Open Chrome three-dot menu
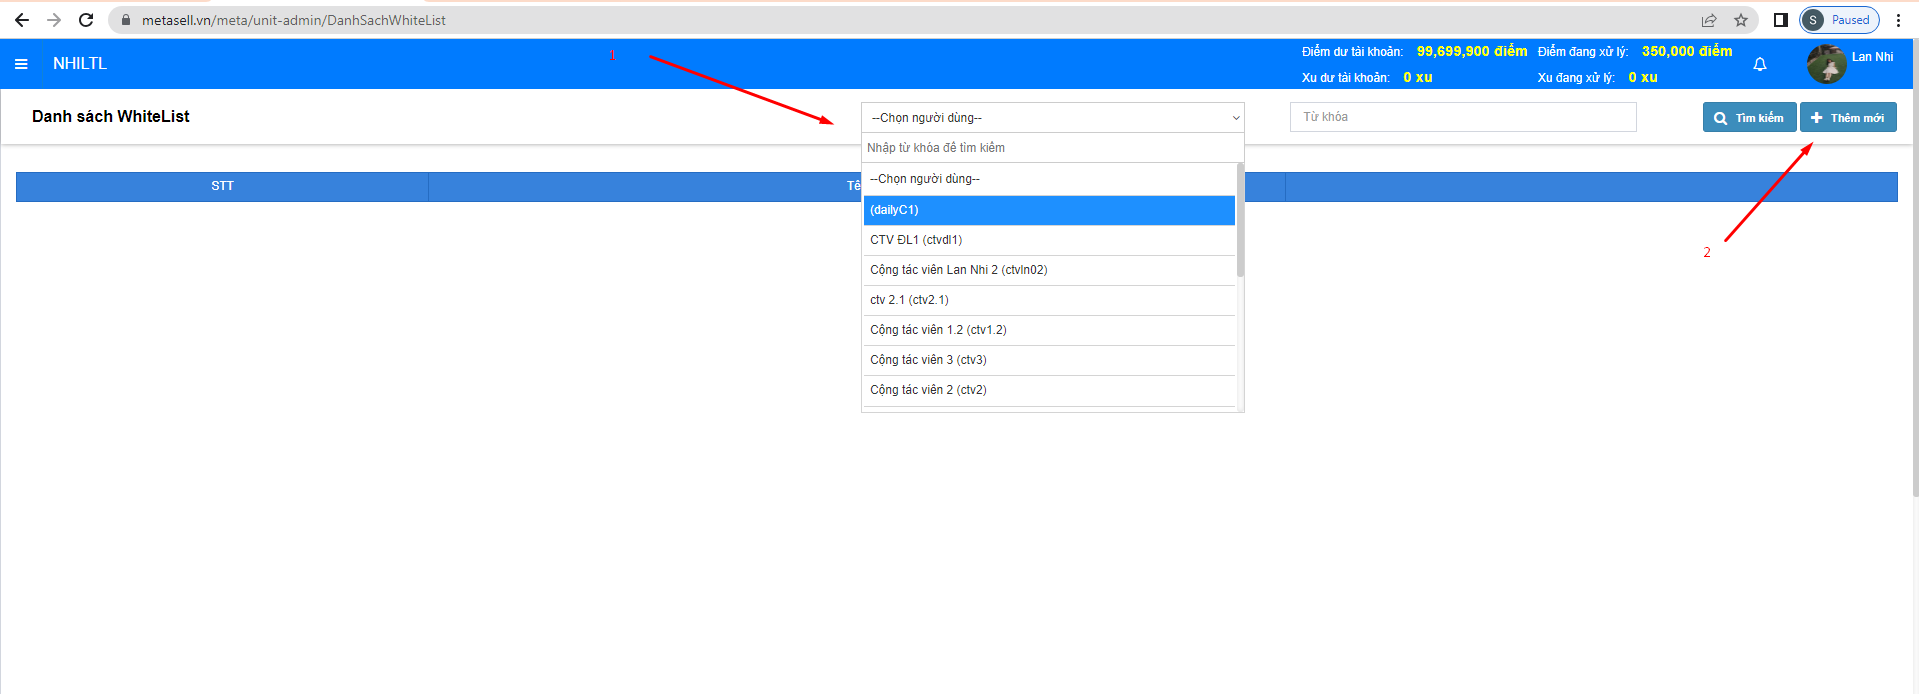The width and height of the screenshot is (1919, 694). (x=1898, y=20)
